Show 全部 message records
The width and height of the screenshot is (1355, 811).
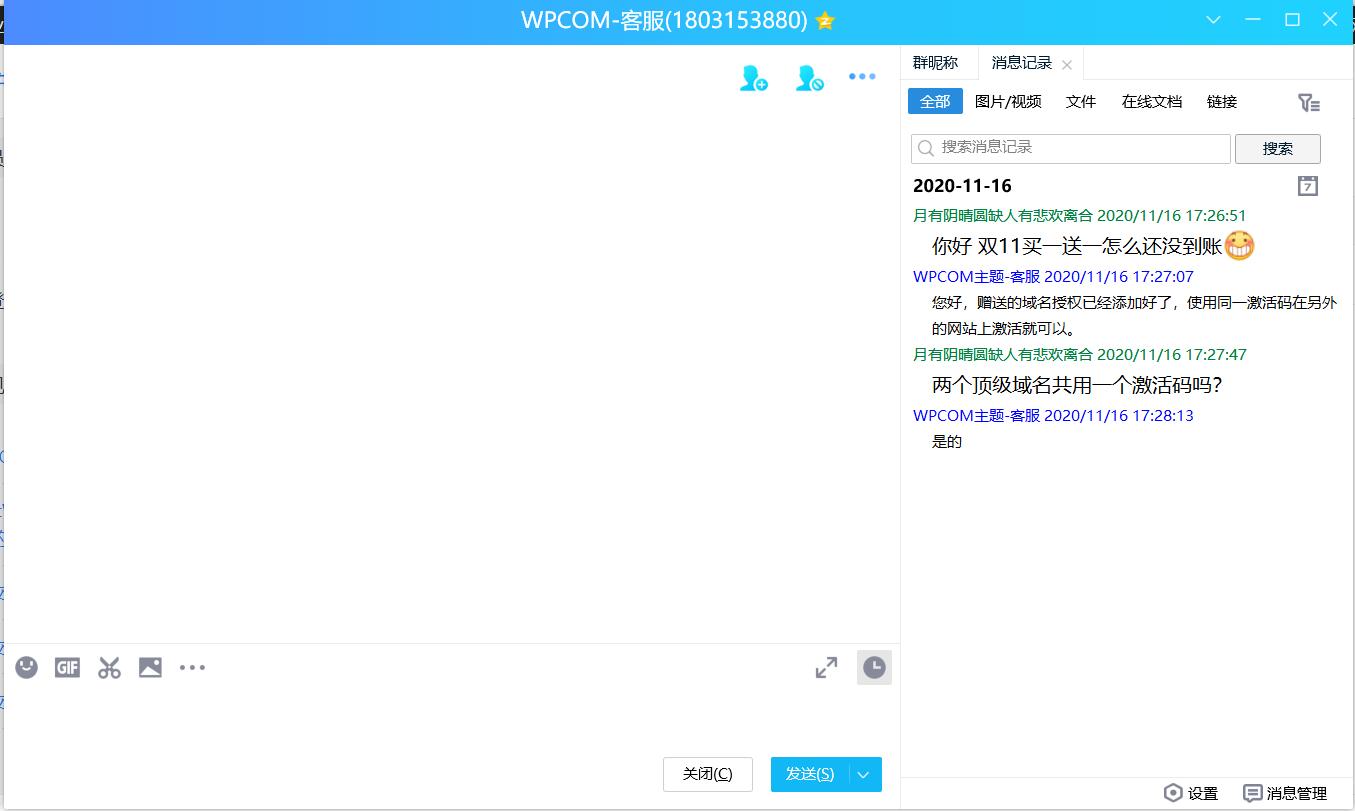click(935, 101)
